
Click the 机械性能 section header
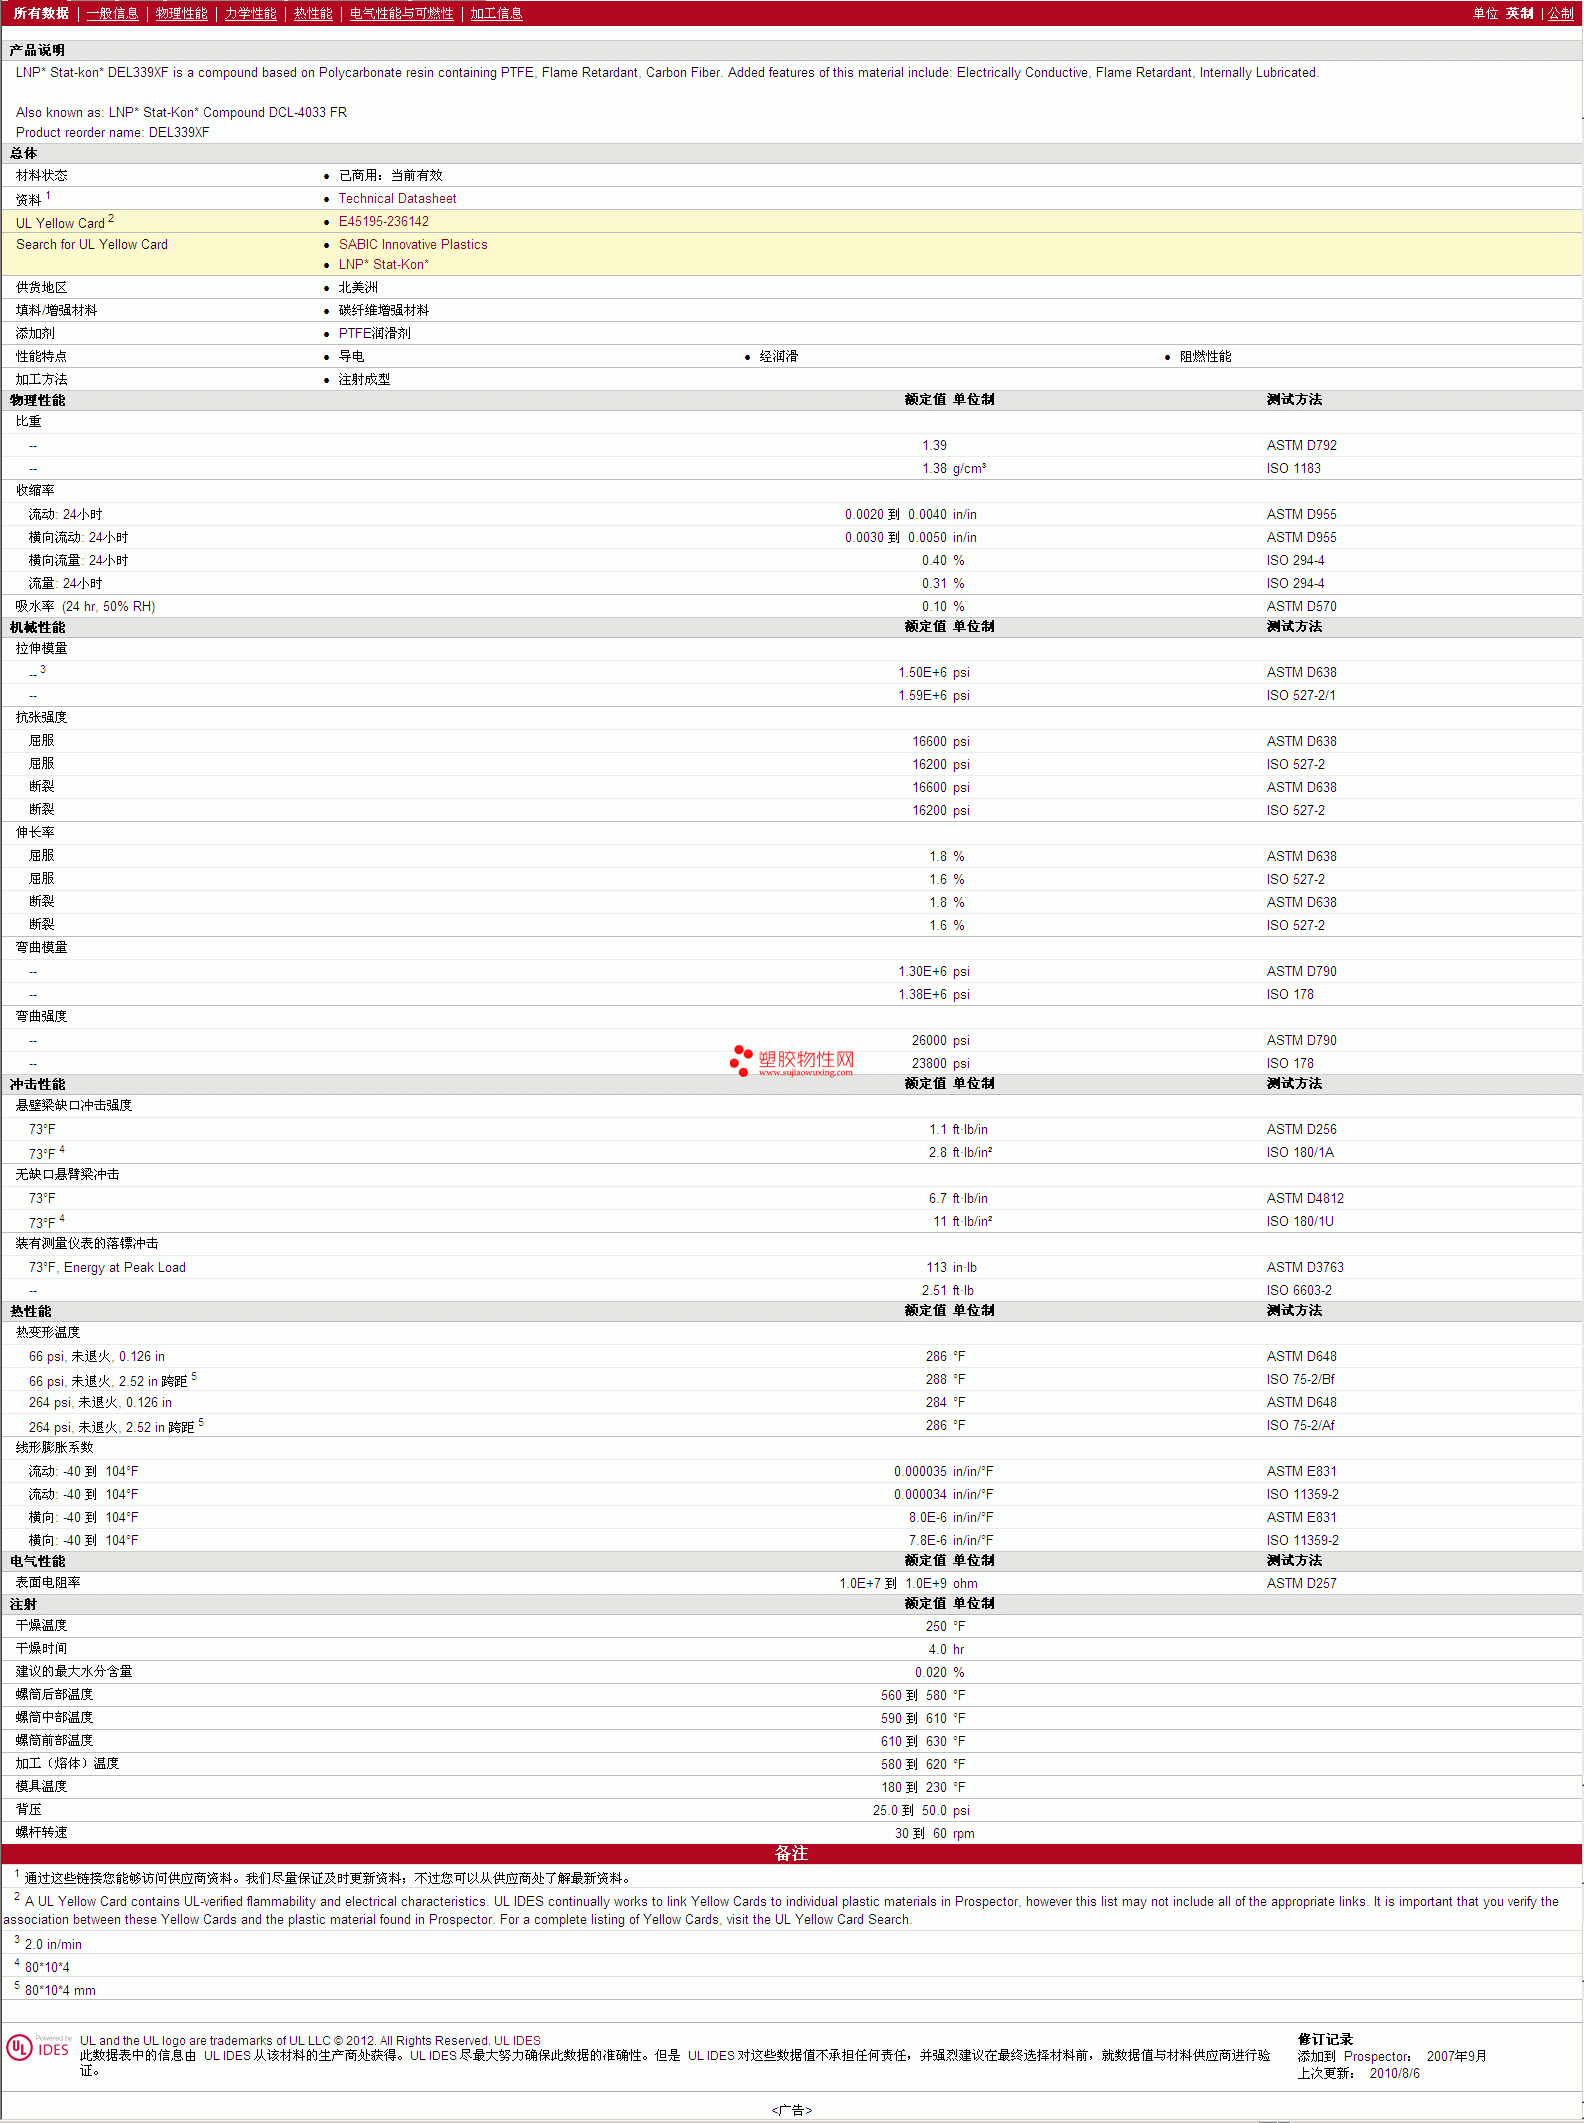pos(37,628)
